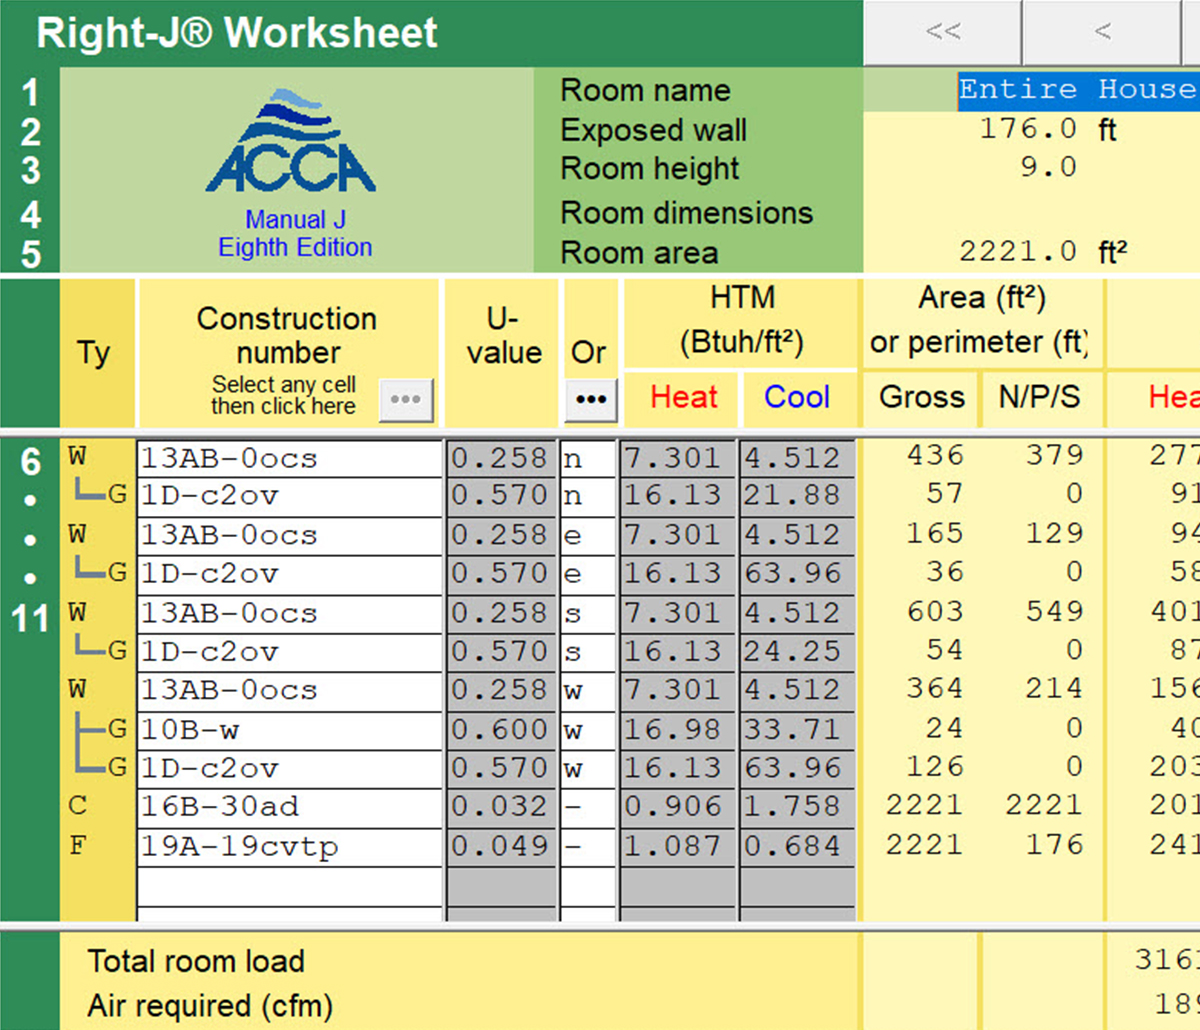1200x1030 pixels.
Task: Select orientation cell for south wall
Action: pyautogui.click(x=587, y=613)
